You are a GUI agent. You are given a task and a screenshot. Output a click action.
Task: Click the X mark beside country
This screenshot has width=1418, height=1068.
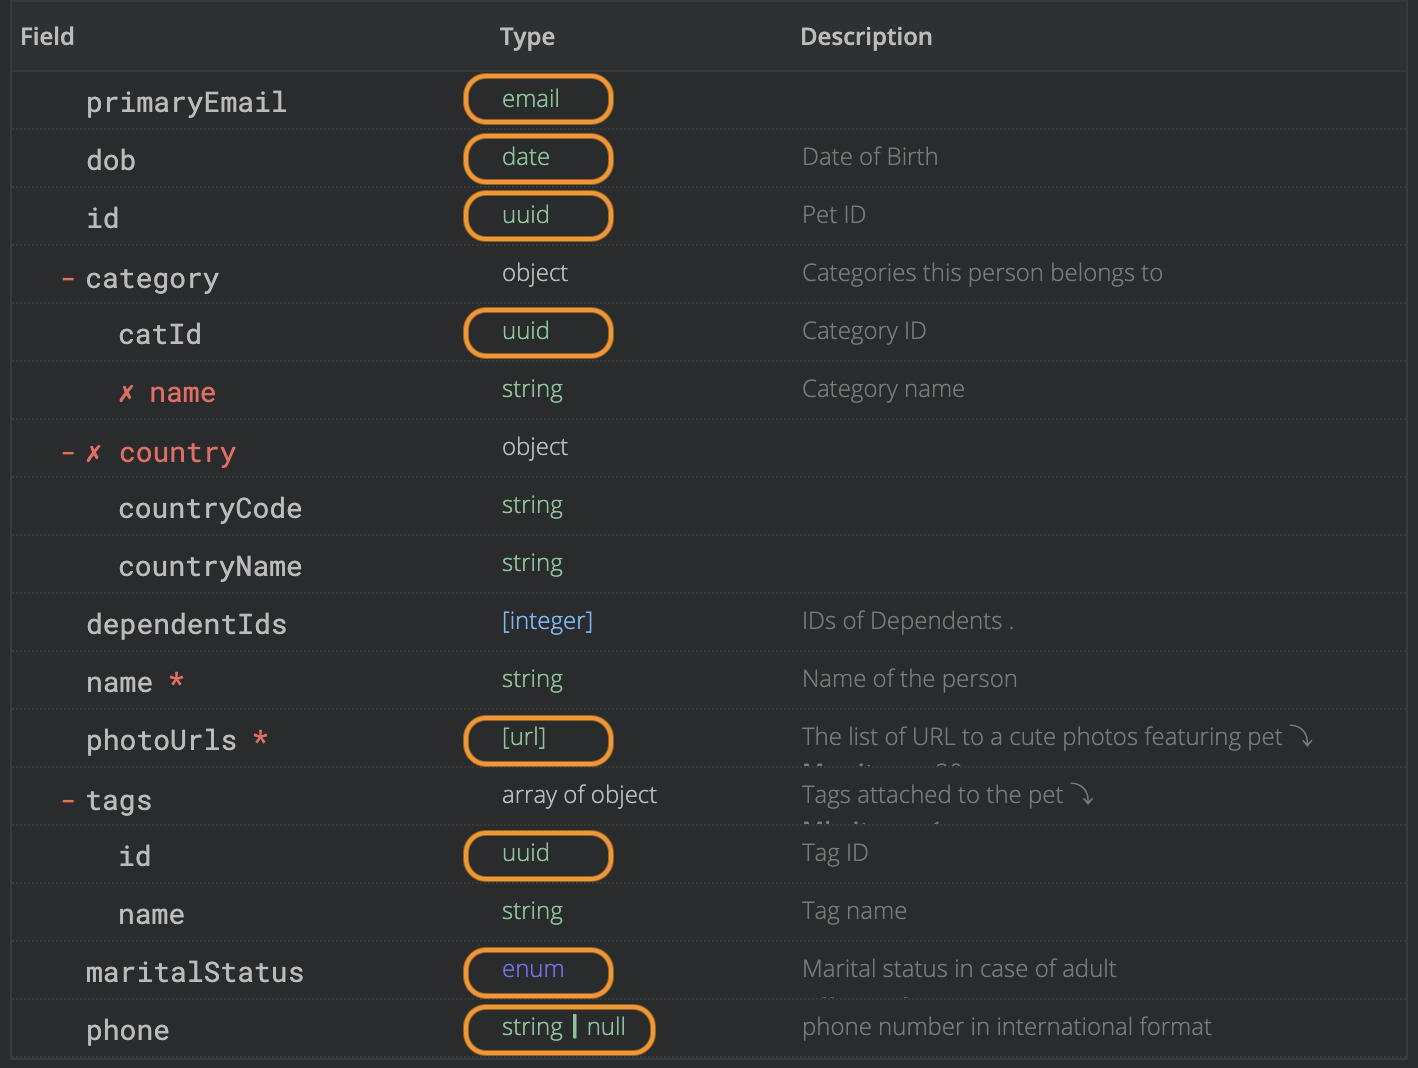click(94, 453)
